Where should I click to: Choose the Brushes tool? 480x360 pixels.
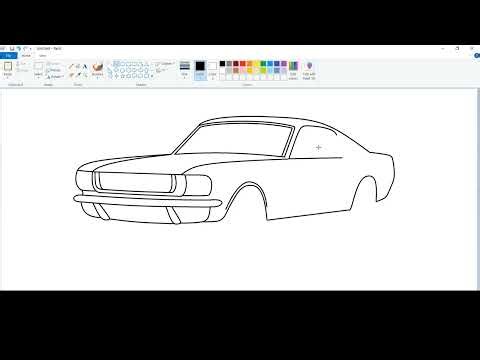[x=98, y=67]
